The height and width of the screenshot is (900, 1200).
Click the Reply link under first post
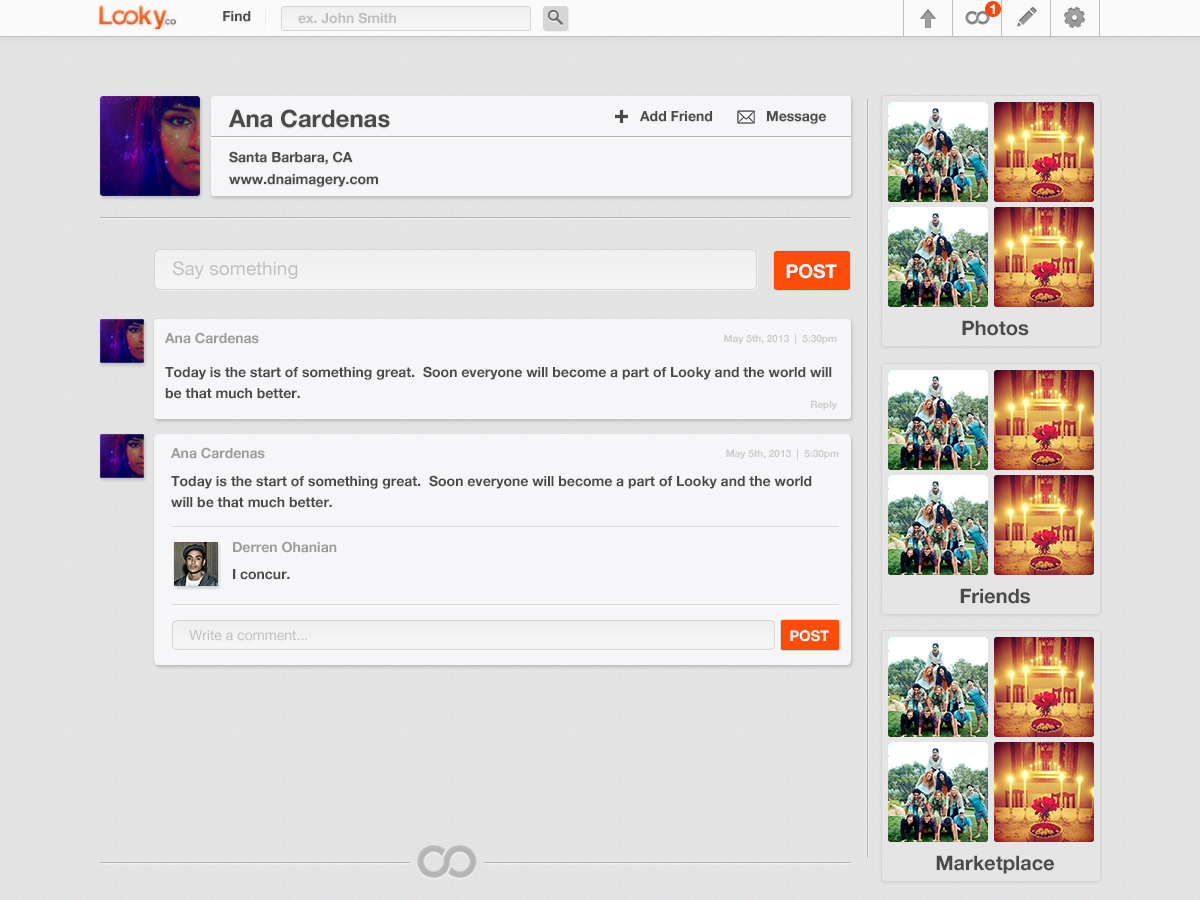coord(824,405)
